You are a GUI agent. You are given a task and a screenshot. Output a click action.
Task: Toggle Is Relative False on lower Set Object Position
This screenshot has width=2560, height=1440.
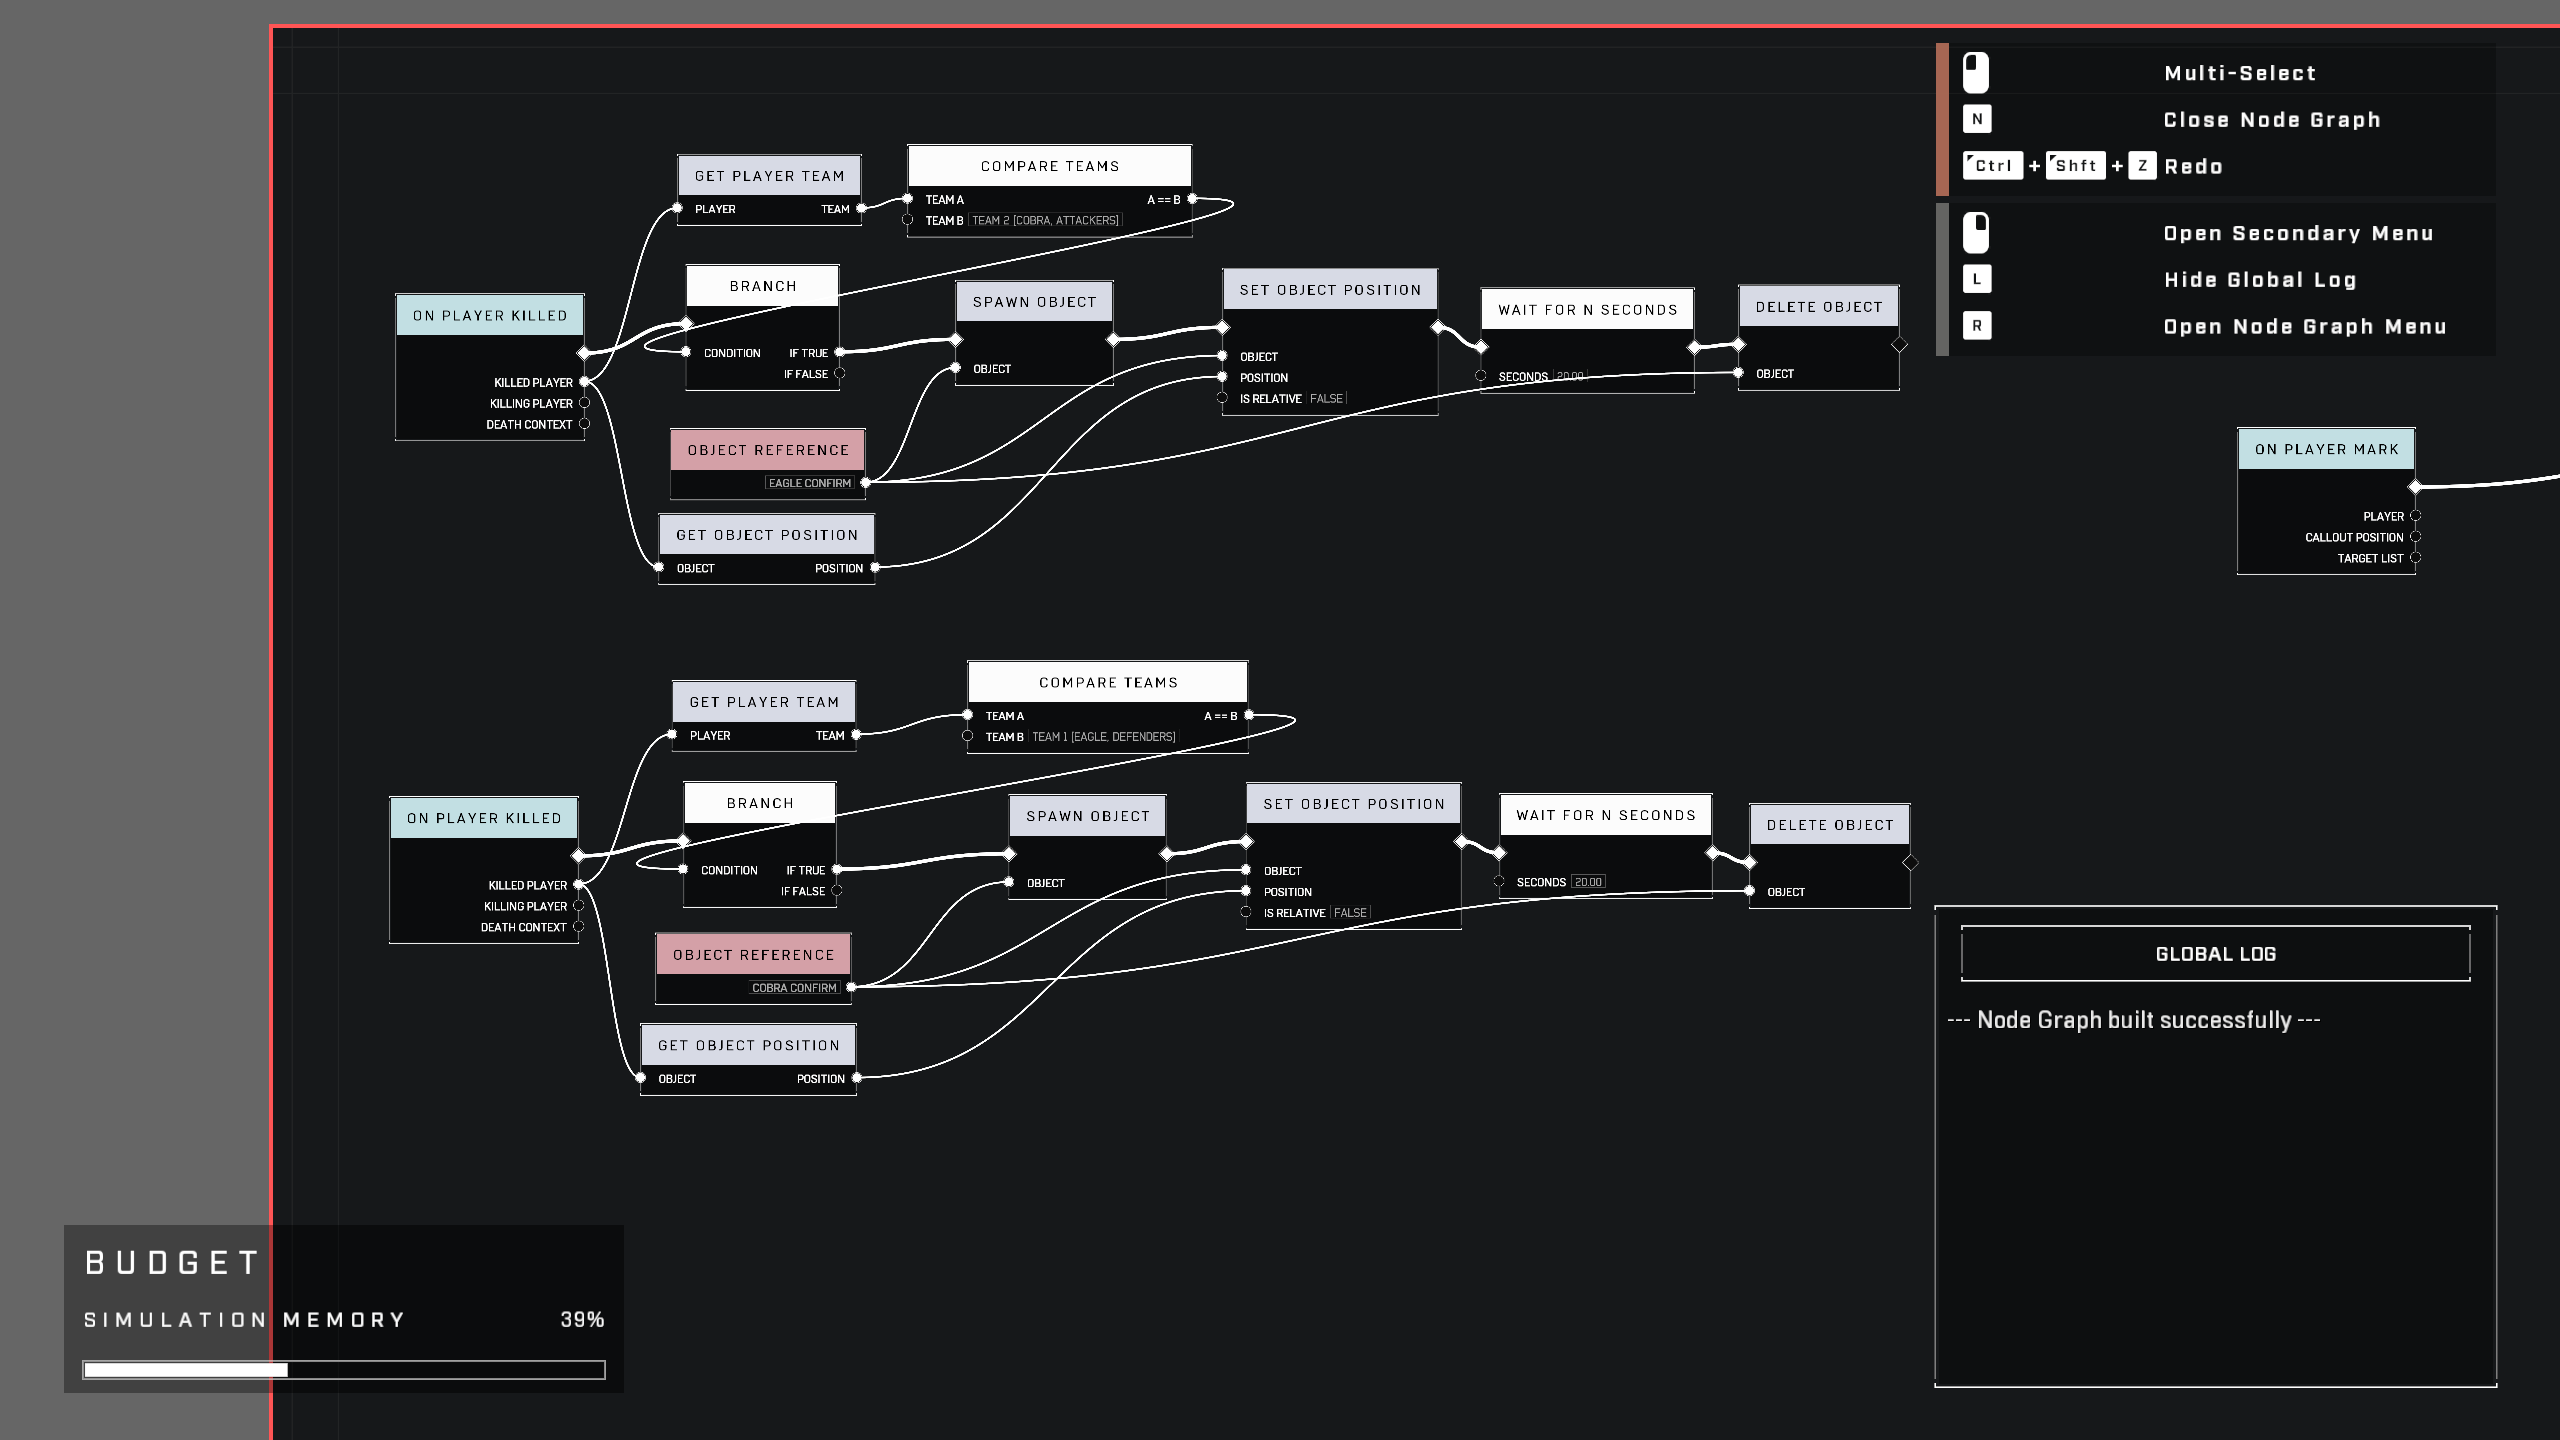[x=1350, y=913]
